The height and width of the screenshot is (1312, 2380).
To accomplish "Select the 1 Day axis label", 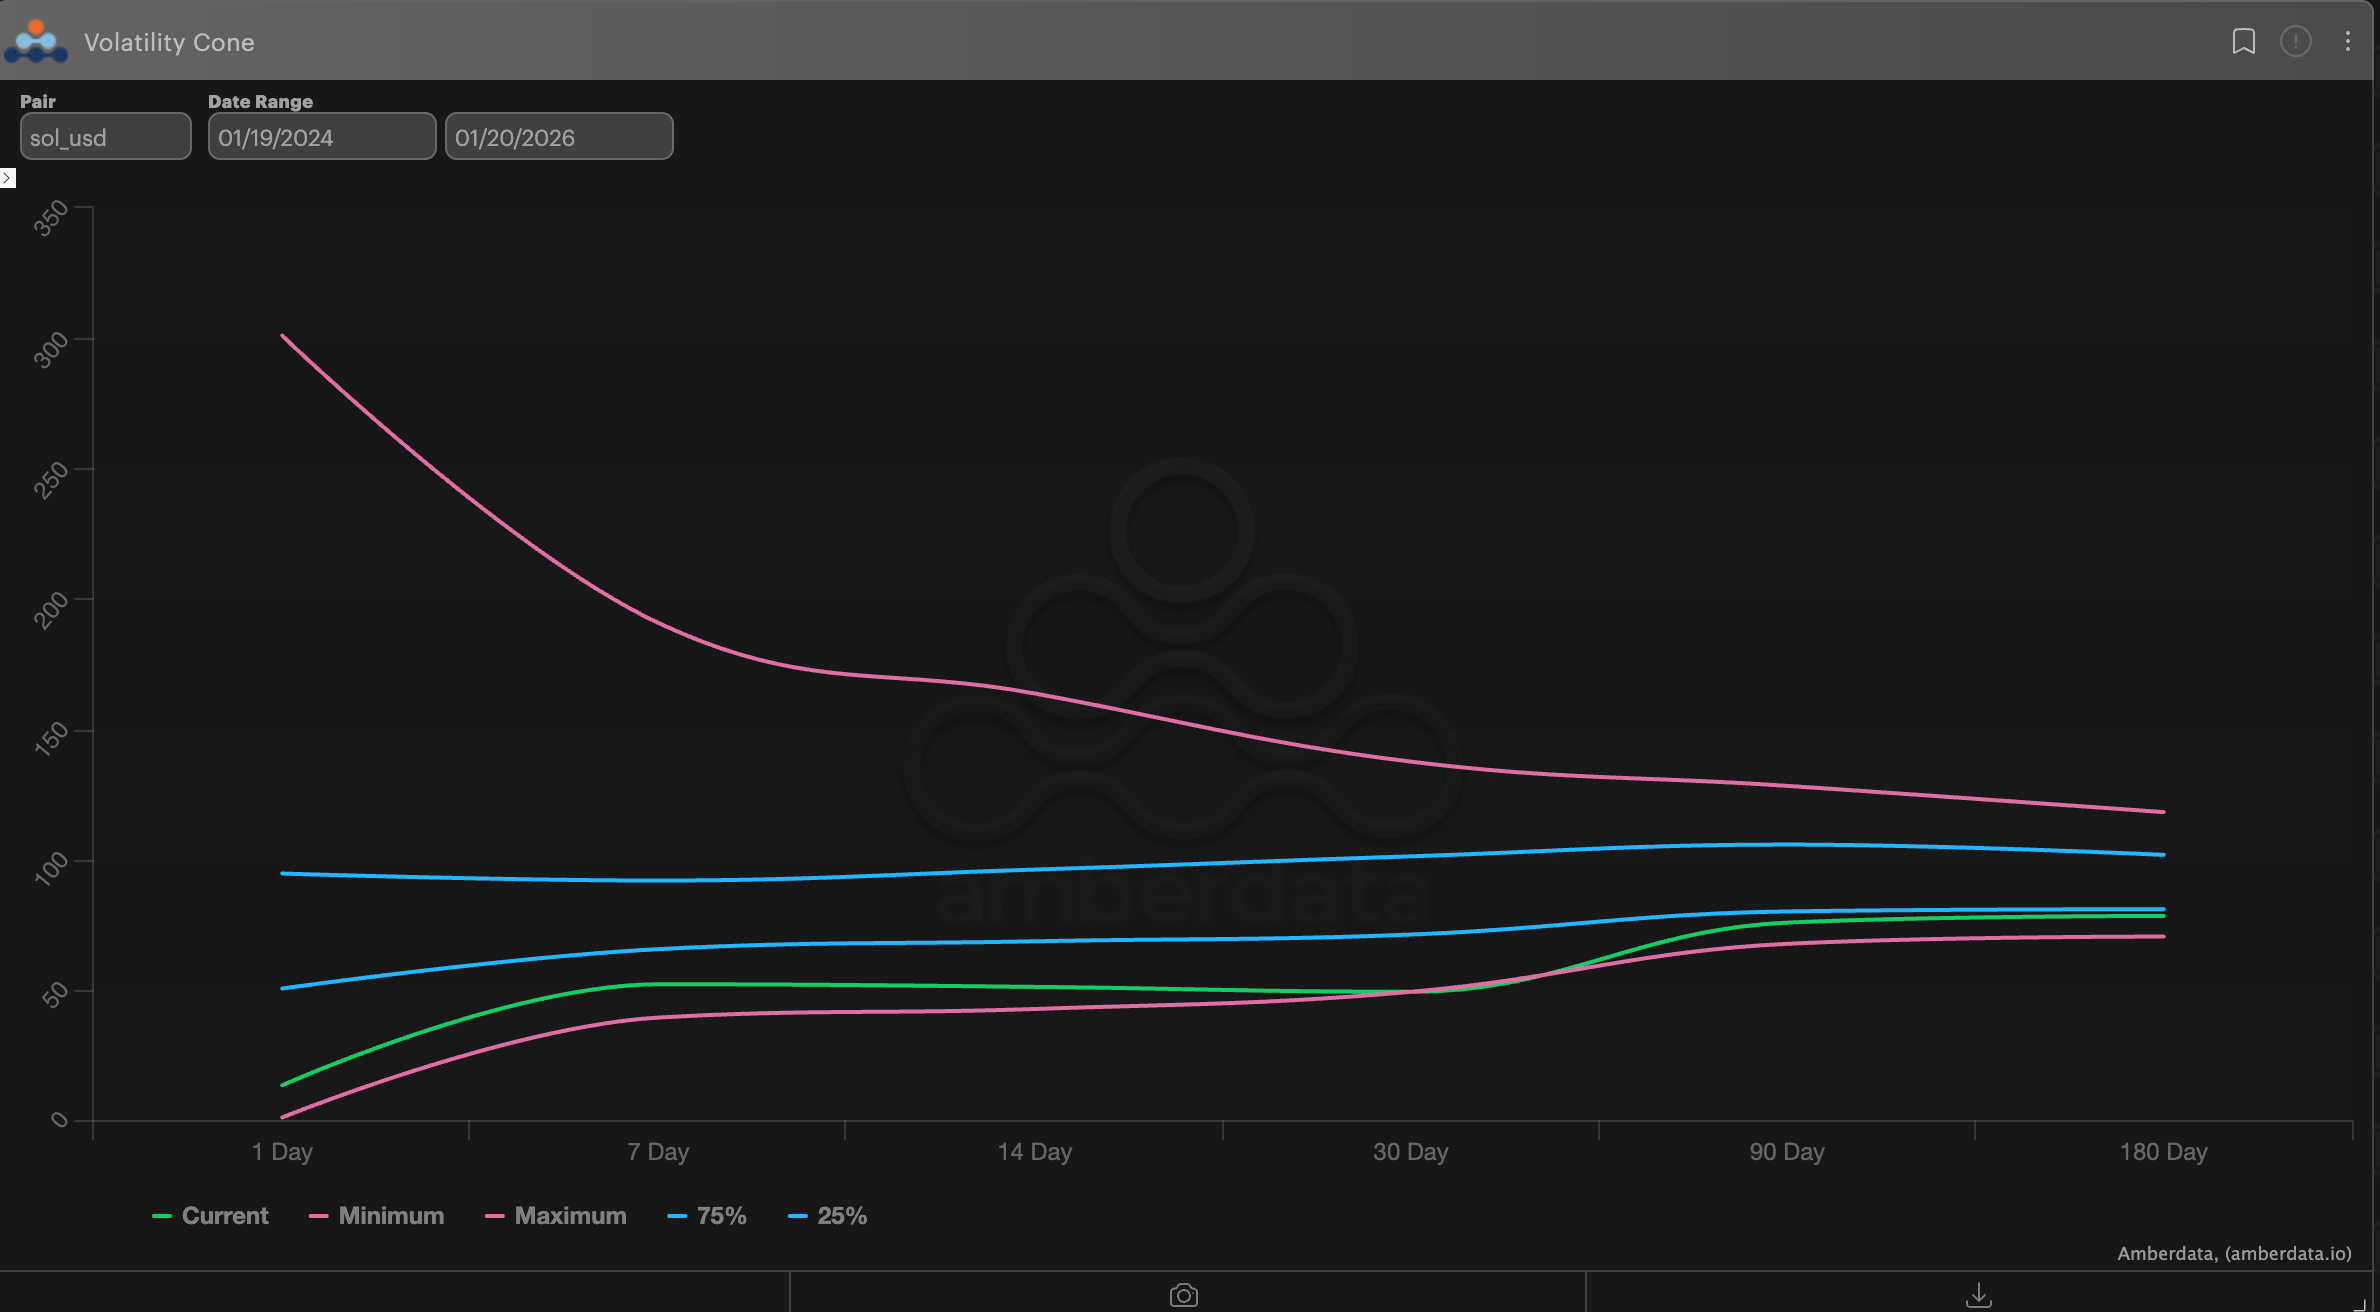I will tap(282, 1151).
